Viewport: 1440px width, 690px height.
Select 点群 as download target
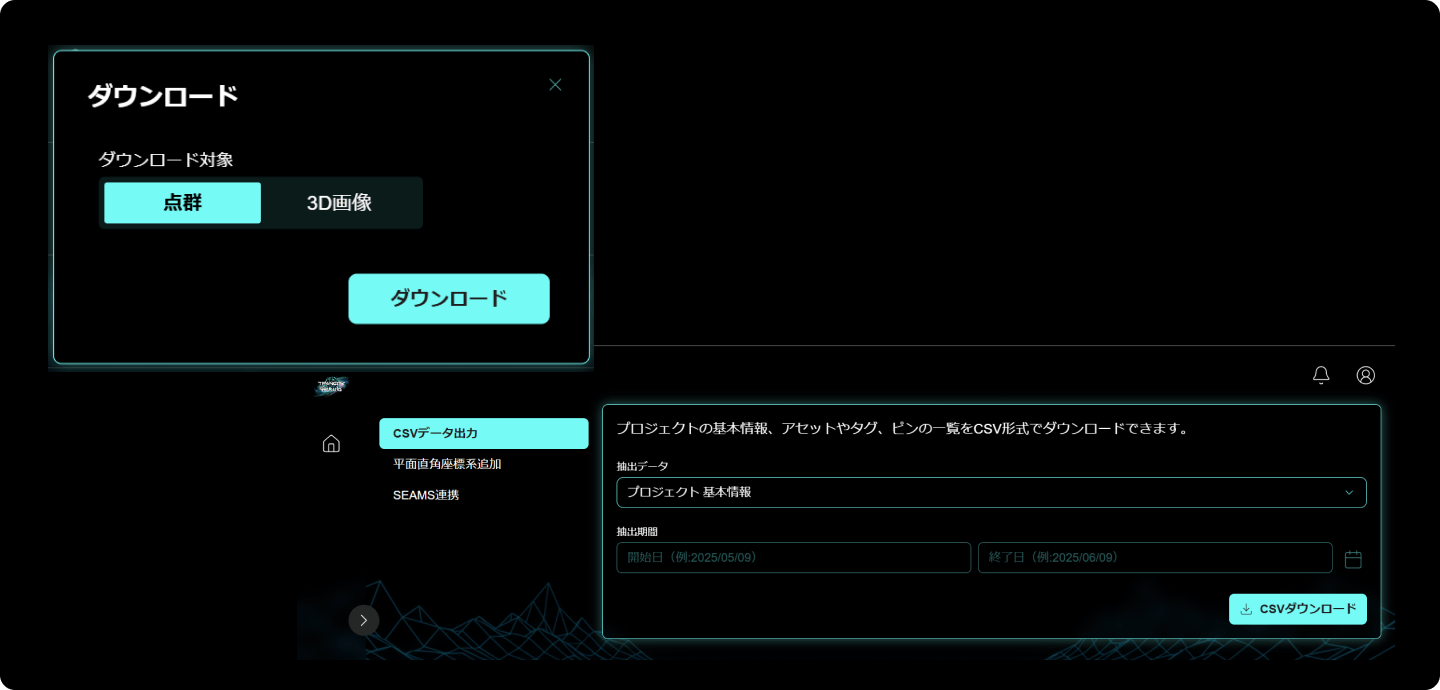pyautogui.click(x=183, y=203)
